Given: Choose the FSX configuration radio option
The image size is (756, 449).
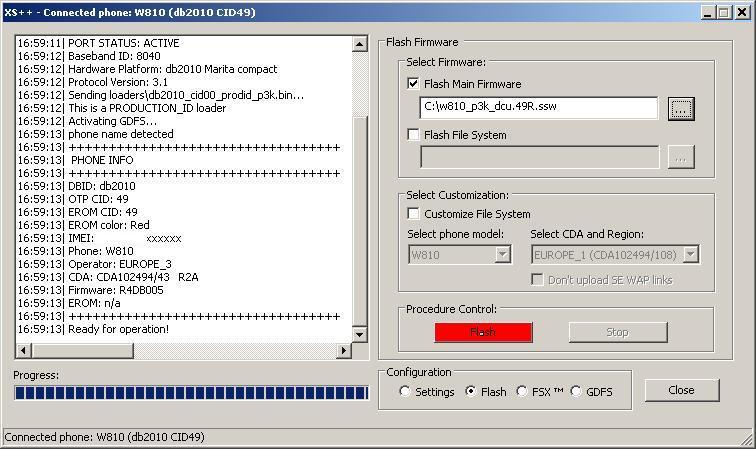Looking at the screenshot, I should point(522,392).
